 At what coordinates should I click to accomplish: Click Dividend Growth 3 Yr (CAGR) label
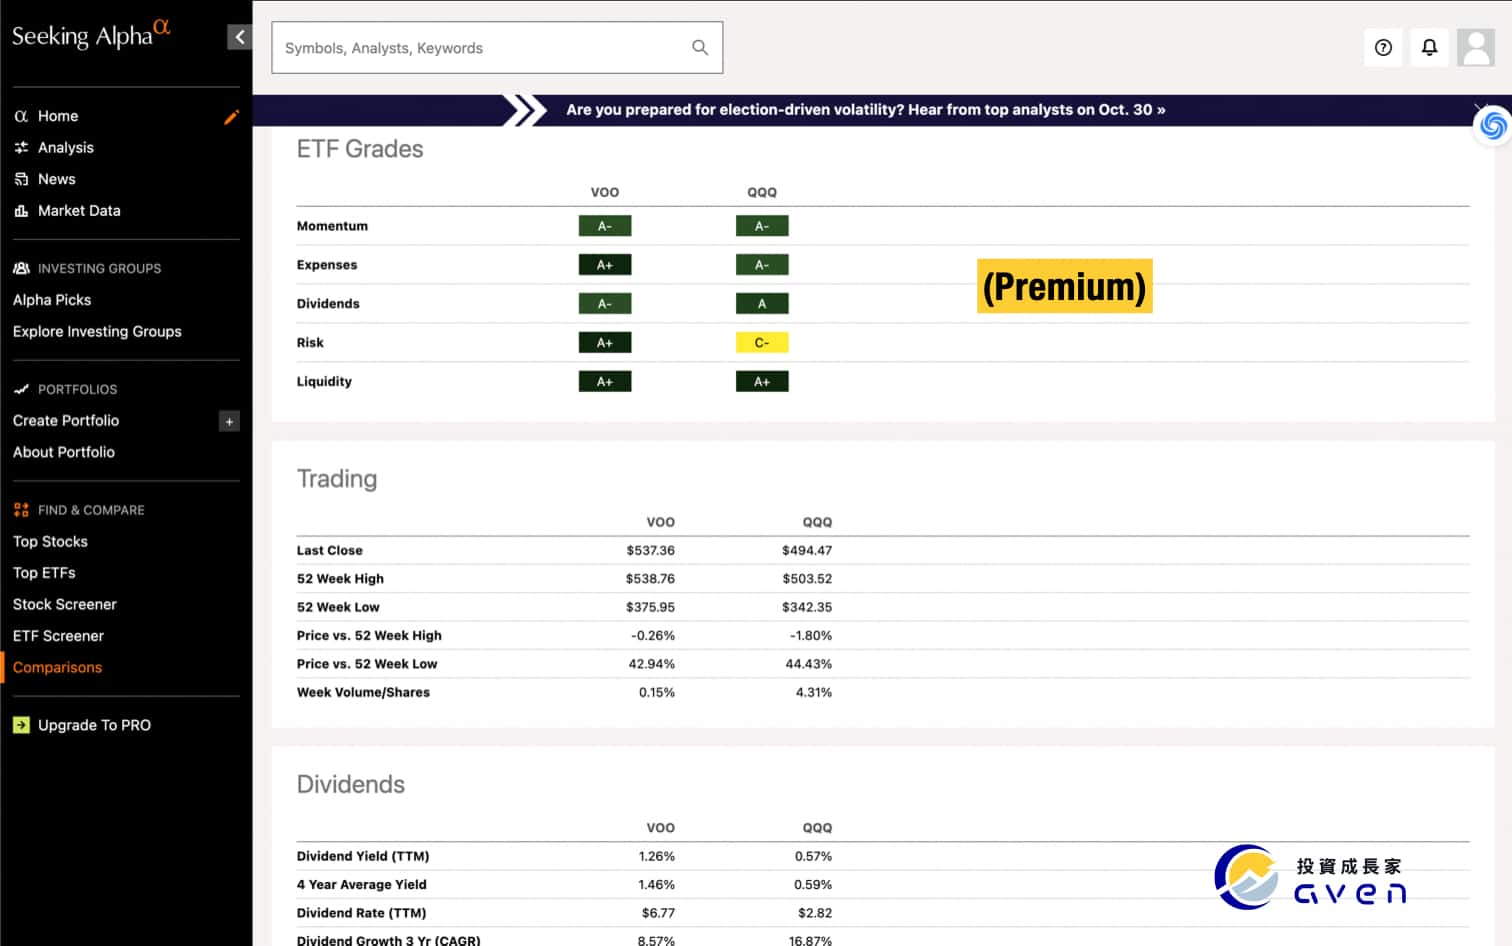pyautogui.click(x=389, y=940)
